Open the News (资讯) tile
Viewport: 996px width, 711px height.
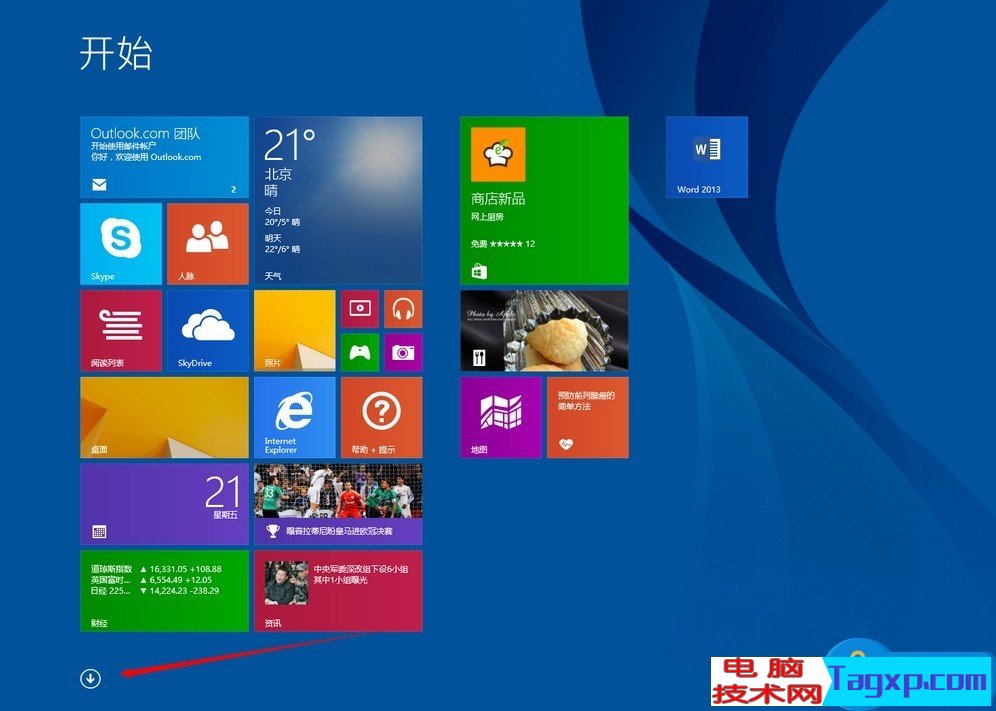coord(338,591)
